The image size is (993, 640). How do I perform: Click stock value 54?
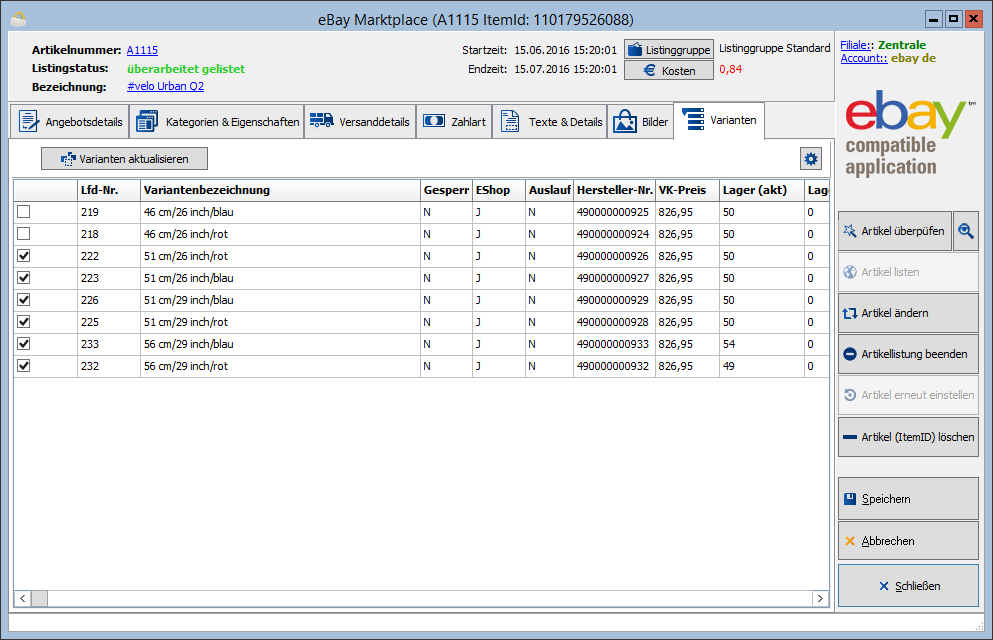click(x=729, y=344)
